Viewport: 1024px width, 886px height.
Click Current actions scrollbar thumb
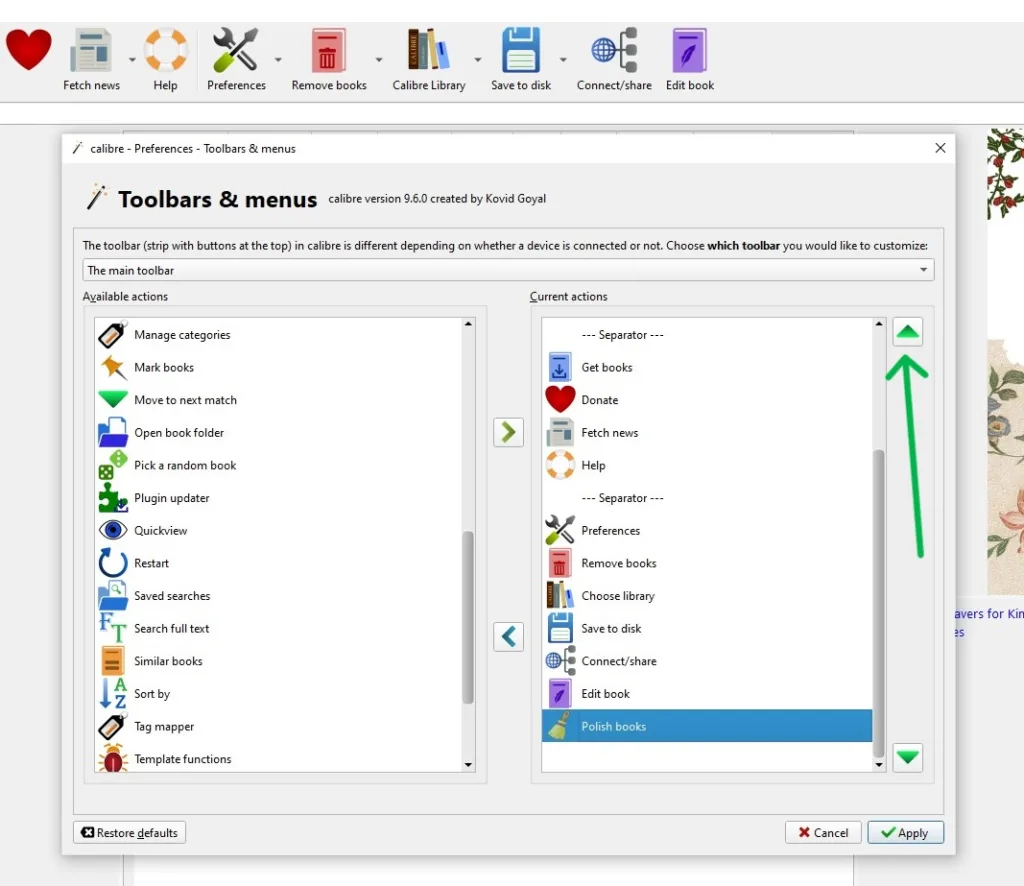pyautogui.click(x=878, y=603)
